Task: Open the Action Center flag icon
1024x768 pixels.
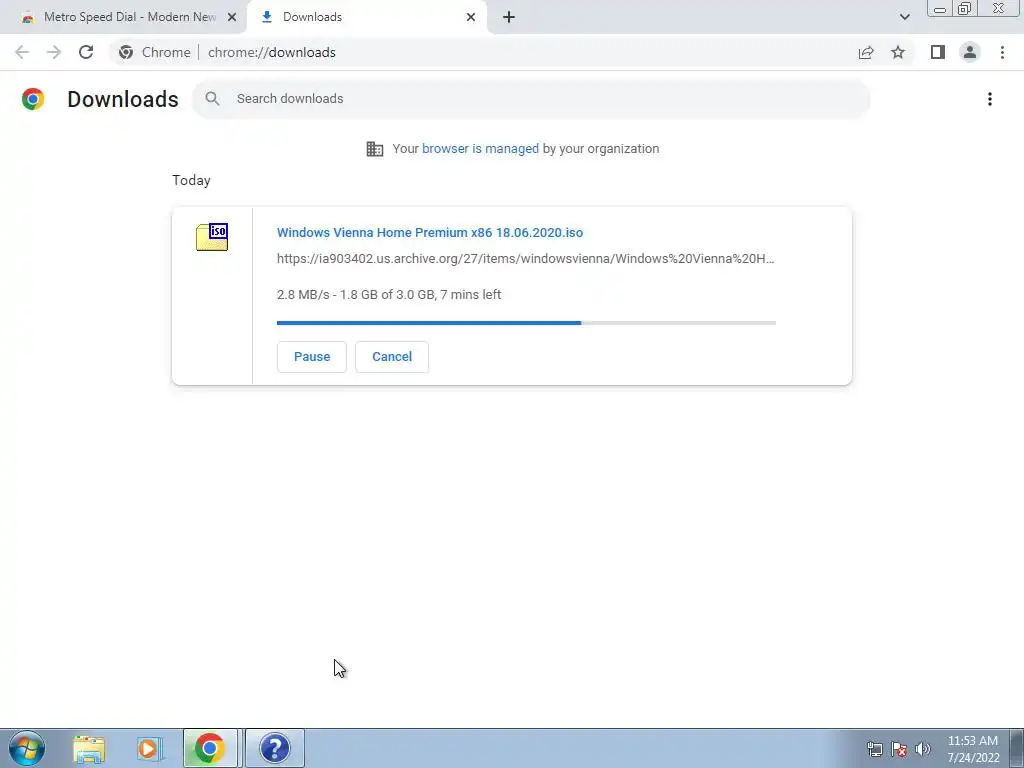Action: (899, 749)
